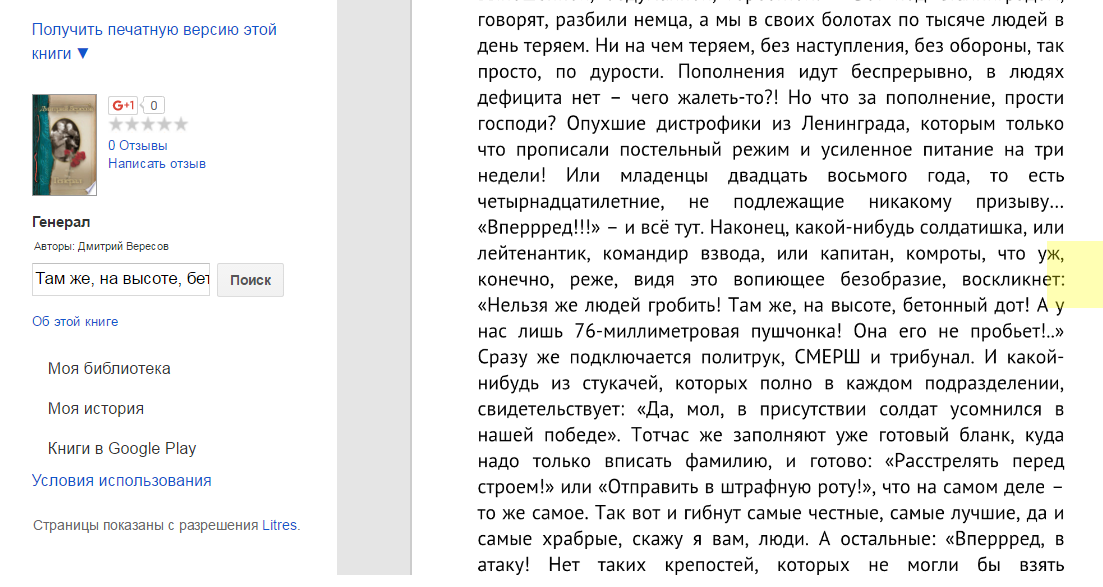Open 'Книги в Google Play'
The width and height of the screenshot is (1103, 587).
pos(122,449)
